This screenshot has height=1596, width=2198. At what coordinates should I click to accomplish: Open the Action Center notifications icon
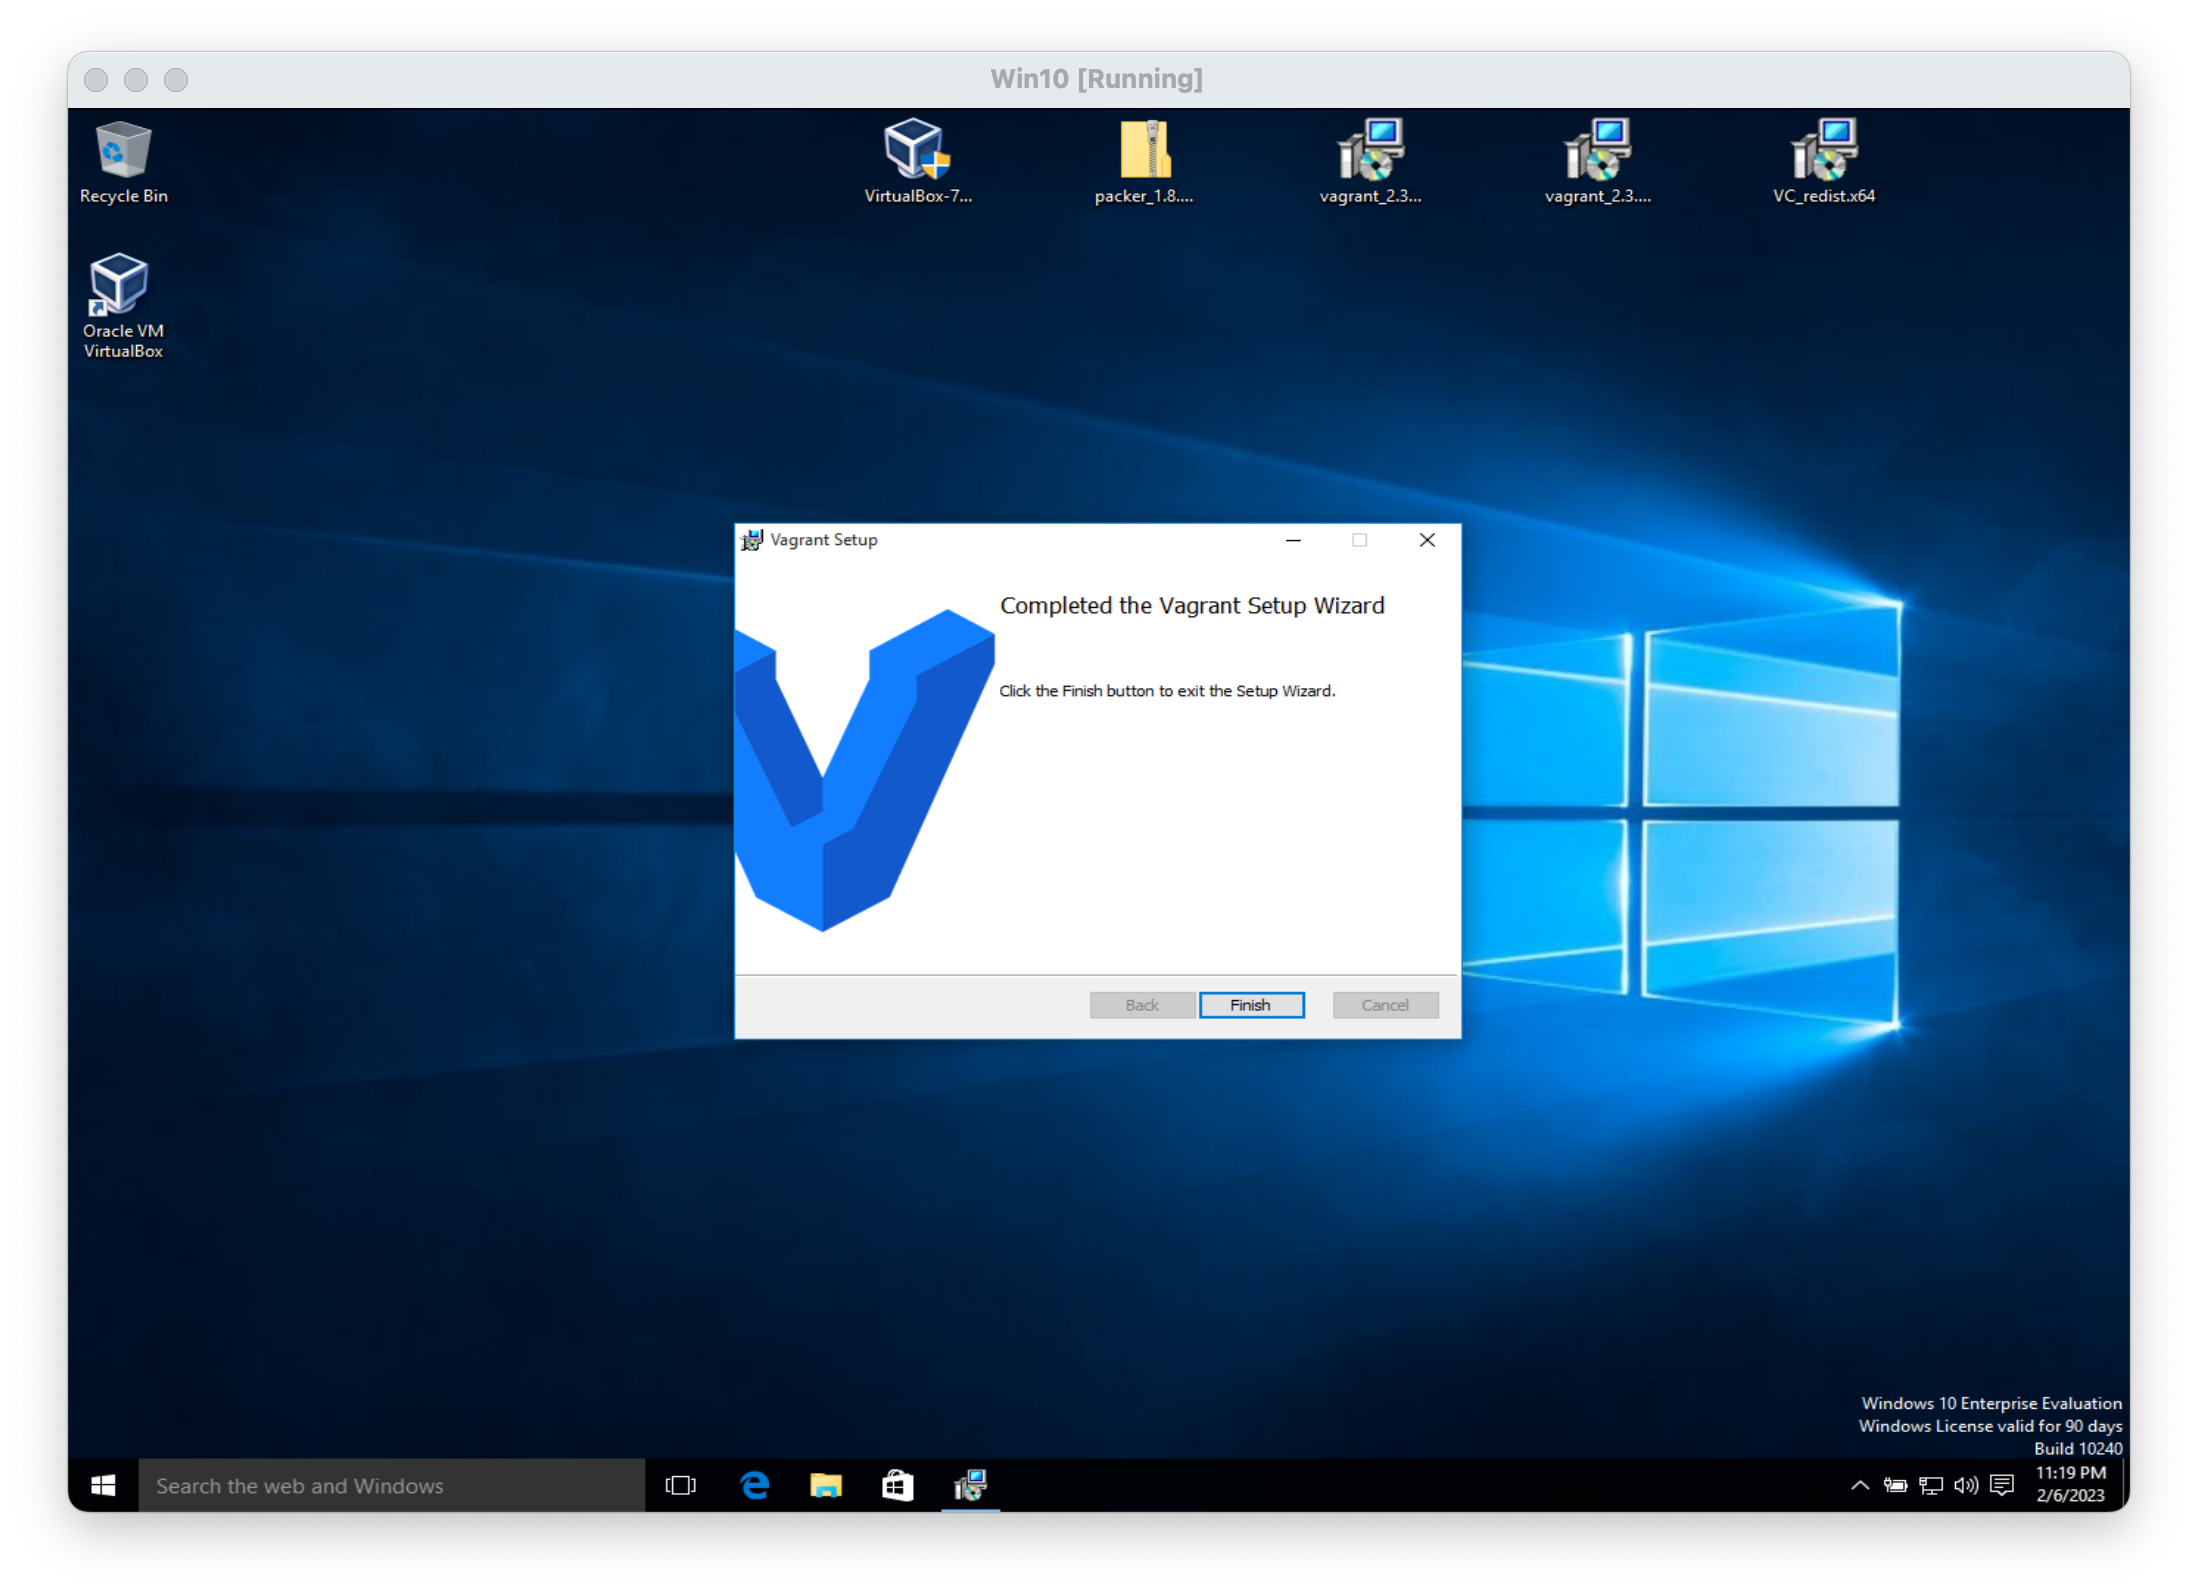pos(2002,1486)
